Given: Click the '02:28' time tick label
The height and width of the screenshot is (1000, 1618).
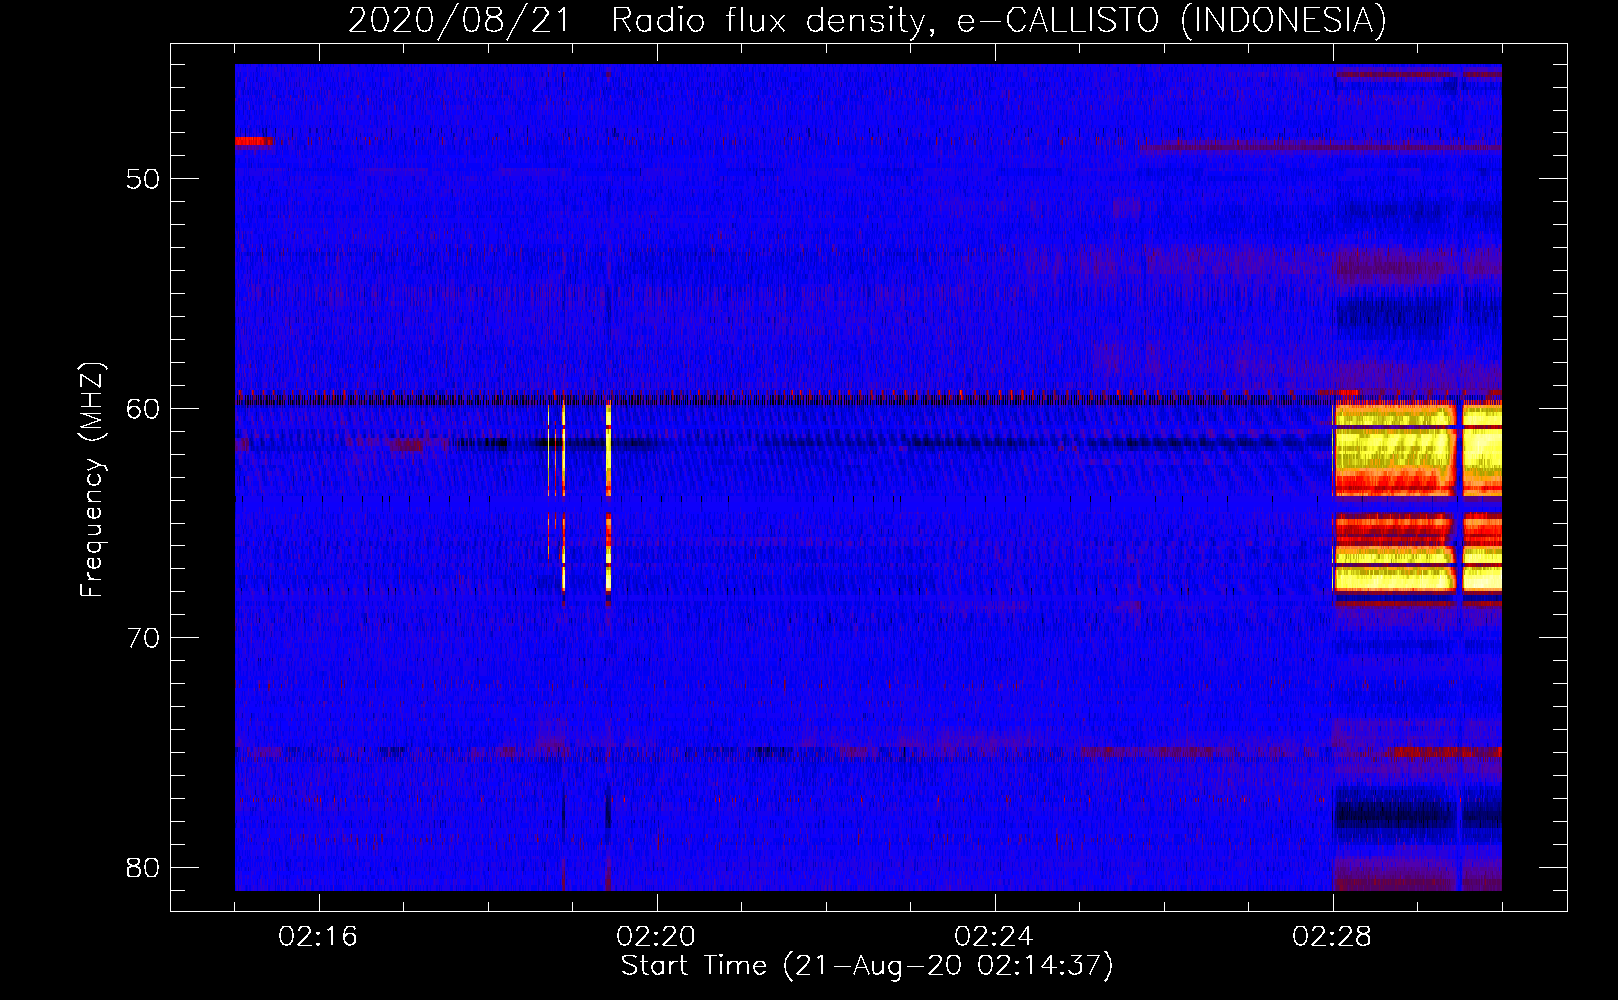Looking at the screenshot, I should pos(1332,937).
